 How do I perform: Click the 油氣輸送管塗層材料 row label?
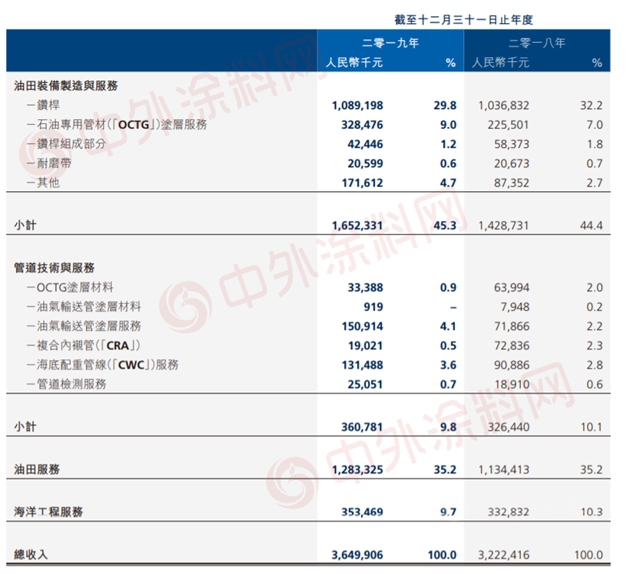point(84,307)
